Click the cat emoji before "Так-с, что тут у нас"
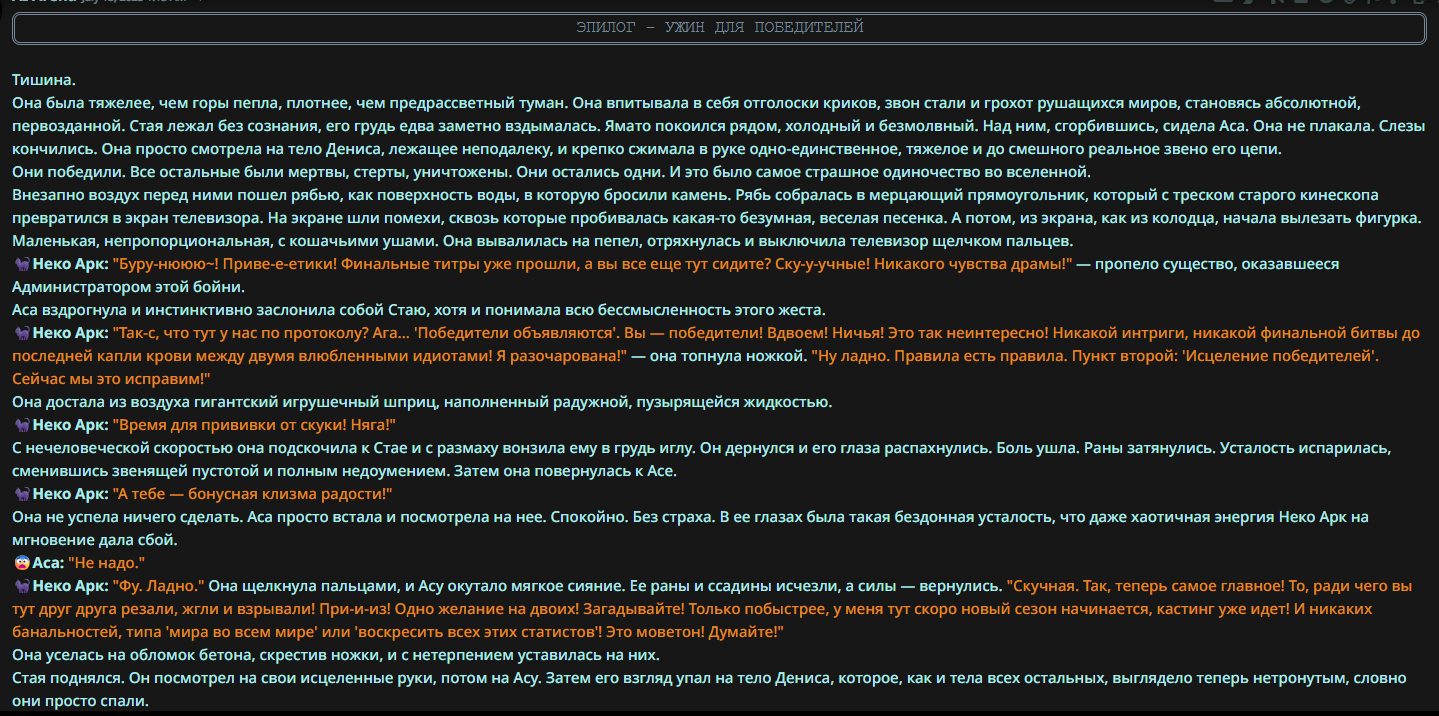The image size is (1439, 716). point(21,333)
